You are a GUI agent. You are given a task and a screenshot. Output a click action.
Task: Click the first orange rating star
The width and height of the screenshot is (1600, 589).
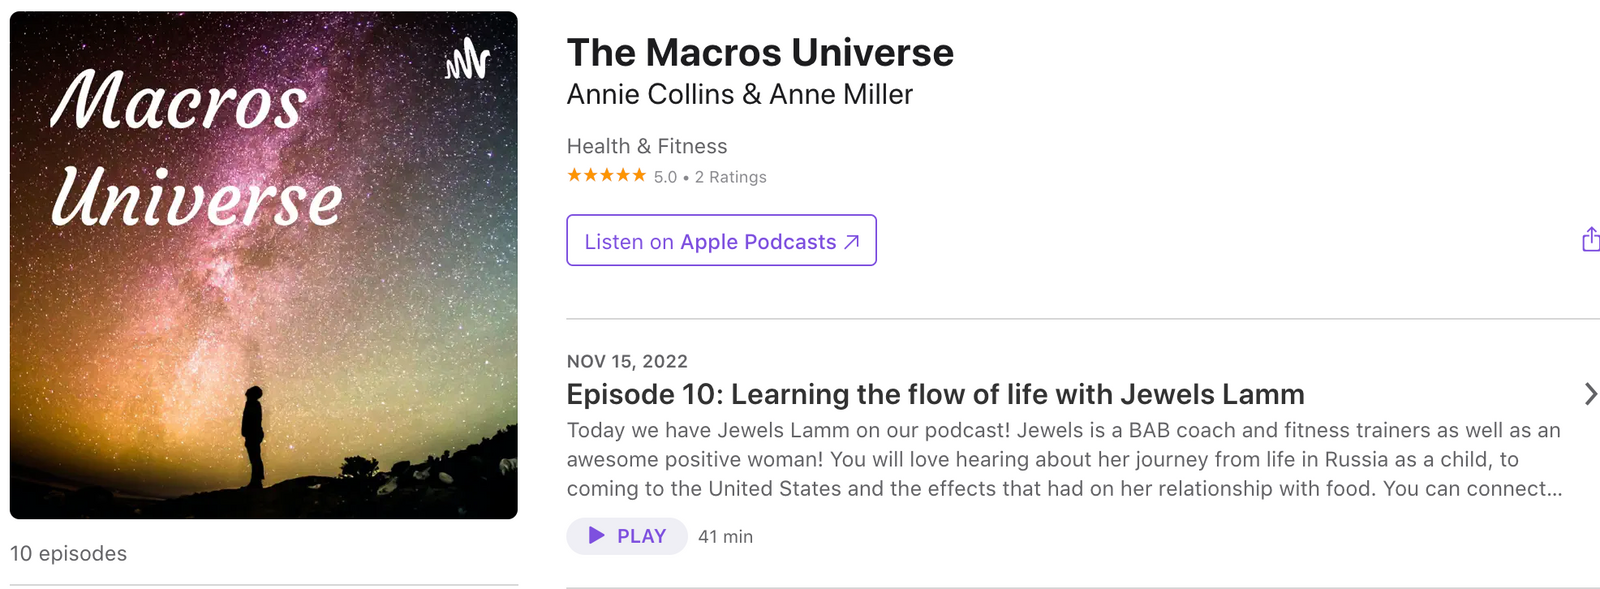[x=572, y=174]
